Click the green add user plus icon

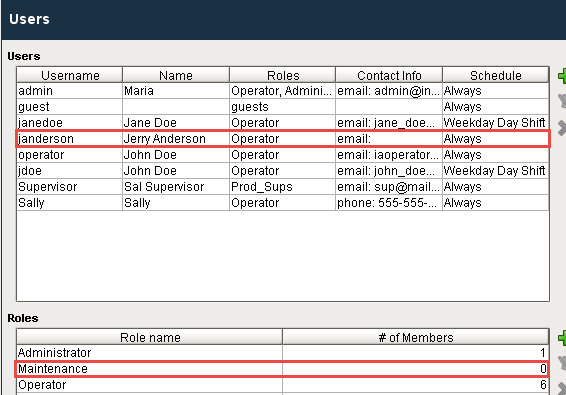pos(562,76)
